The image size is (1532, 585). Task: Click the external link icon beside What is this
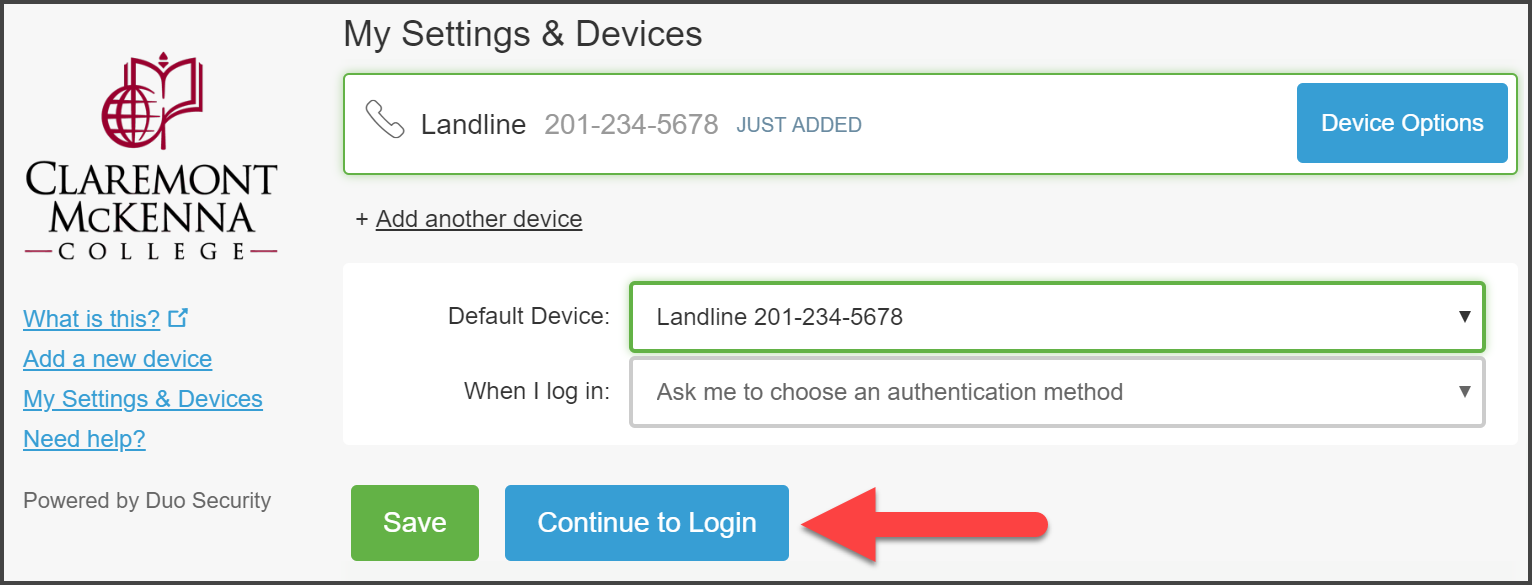click(x=177, y=317)
